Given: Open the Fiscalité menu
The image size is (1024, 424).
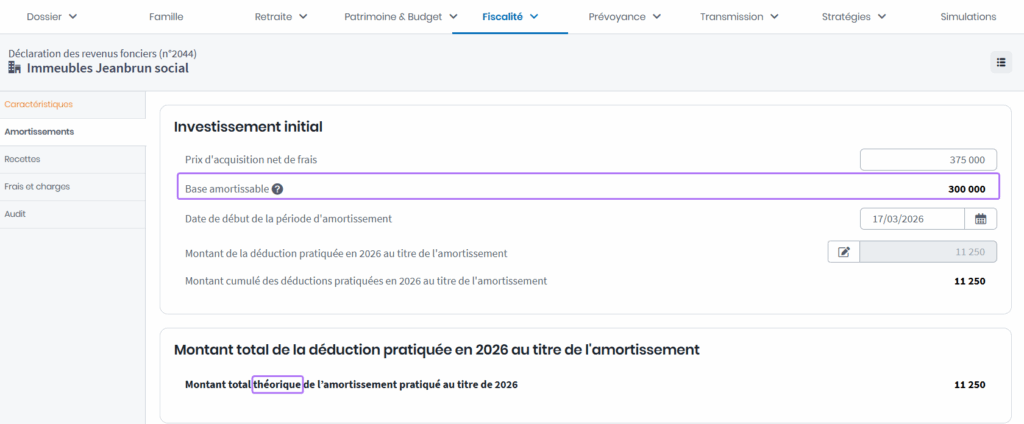Looking at the screenshot, I should [510, 17].
